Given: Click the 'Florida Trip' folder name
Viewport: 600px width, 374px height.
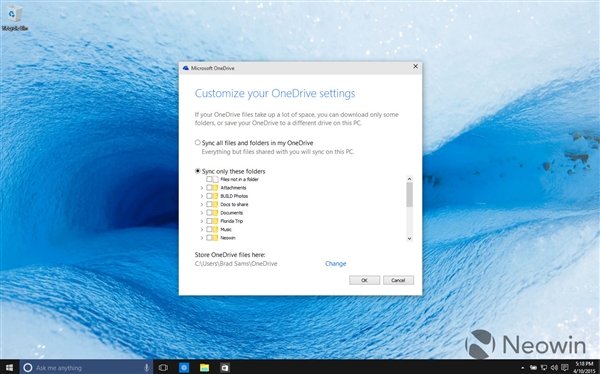Looking at the screenshot, I should point(232,221).
